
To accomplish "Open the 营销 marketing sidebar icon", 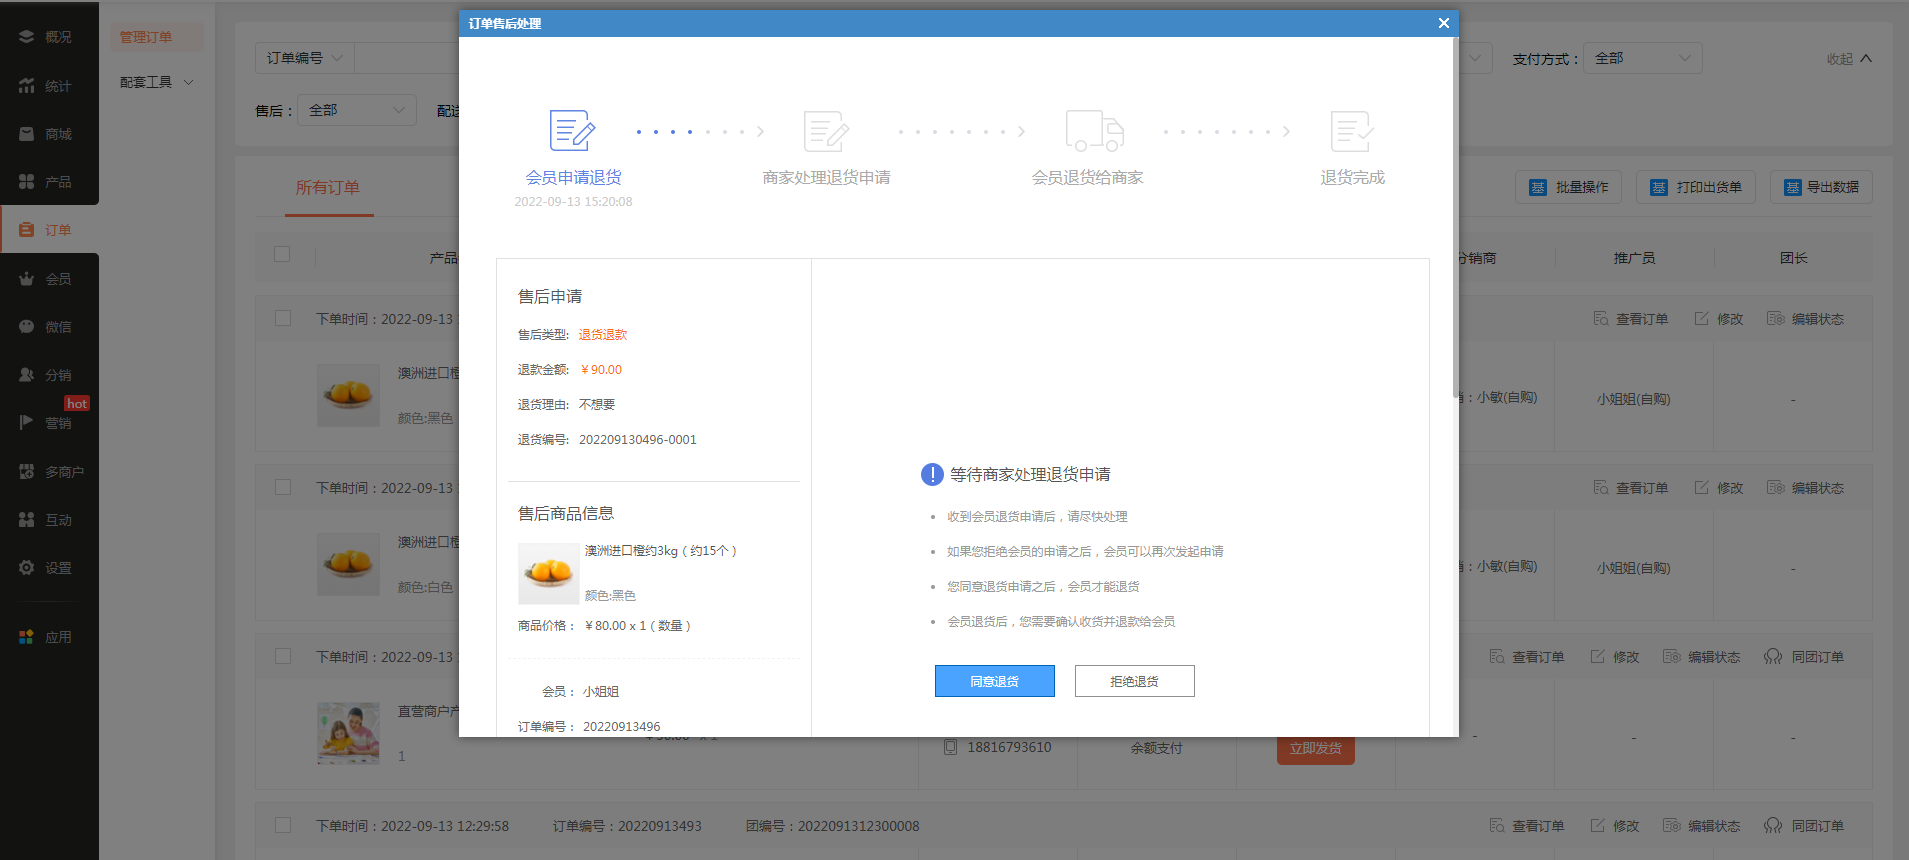I will (x=27, y=423).
